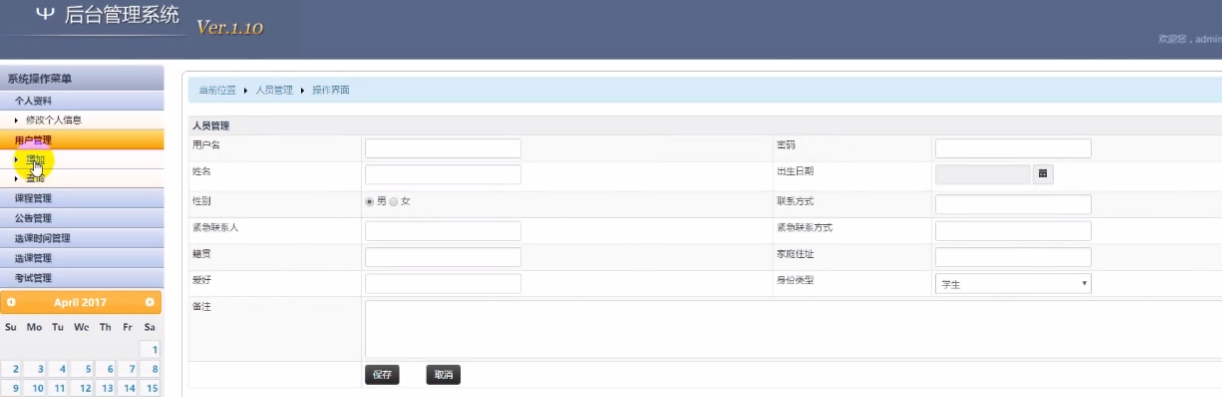
Task: Select day 11 in the April calendar
Action: click(x=59, y=388)
